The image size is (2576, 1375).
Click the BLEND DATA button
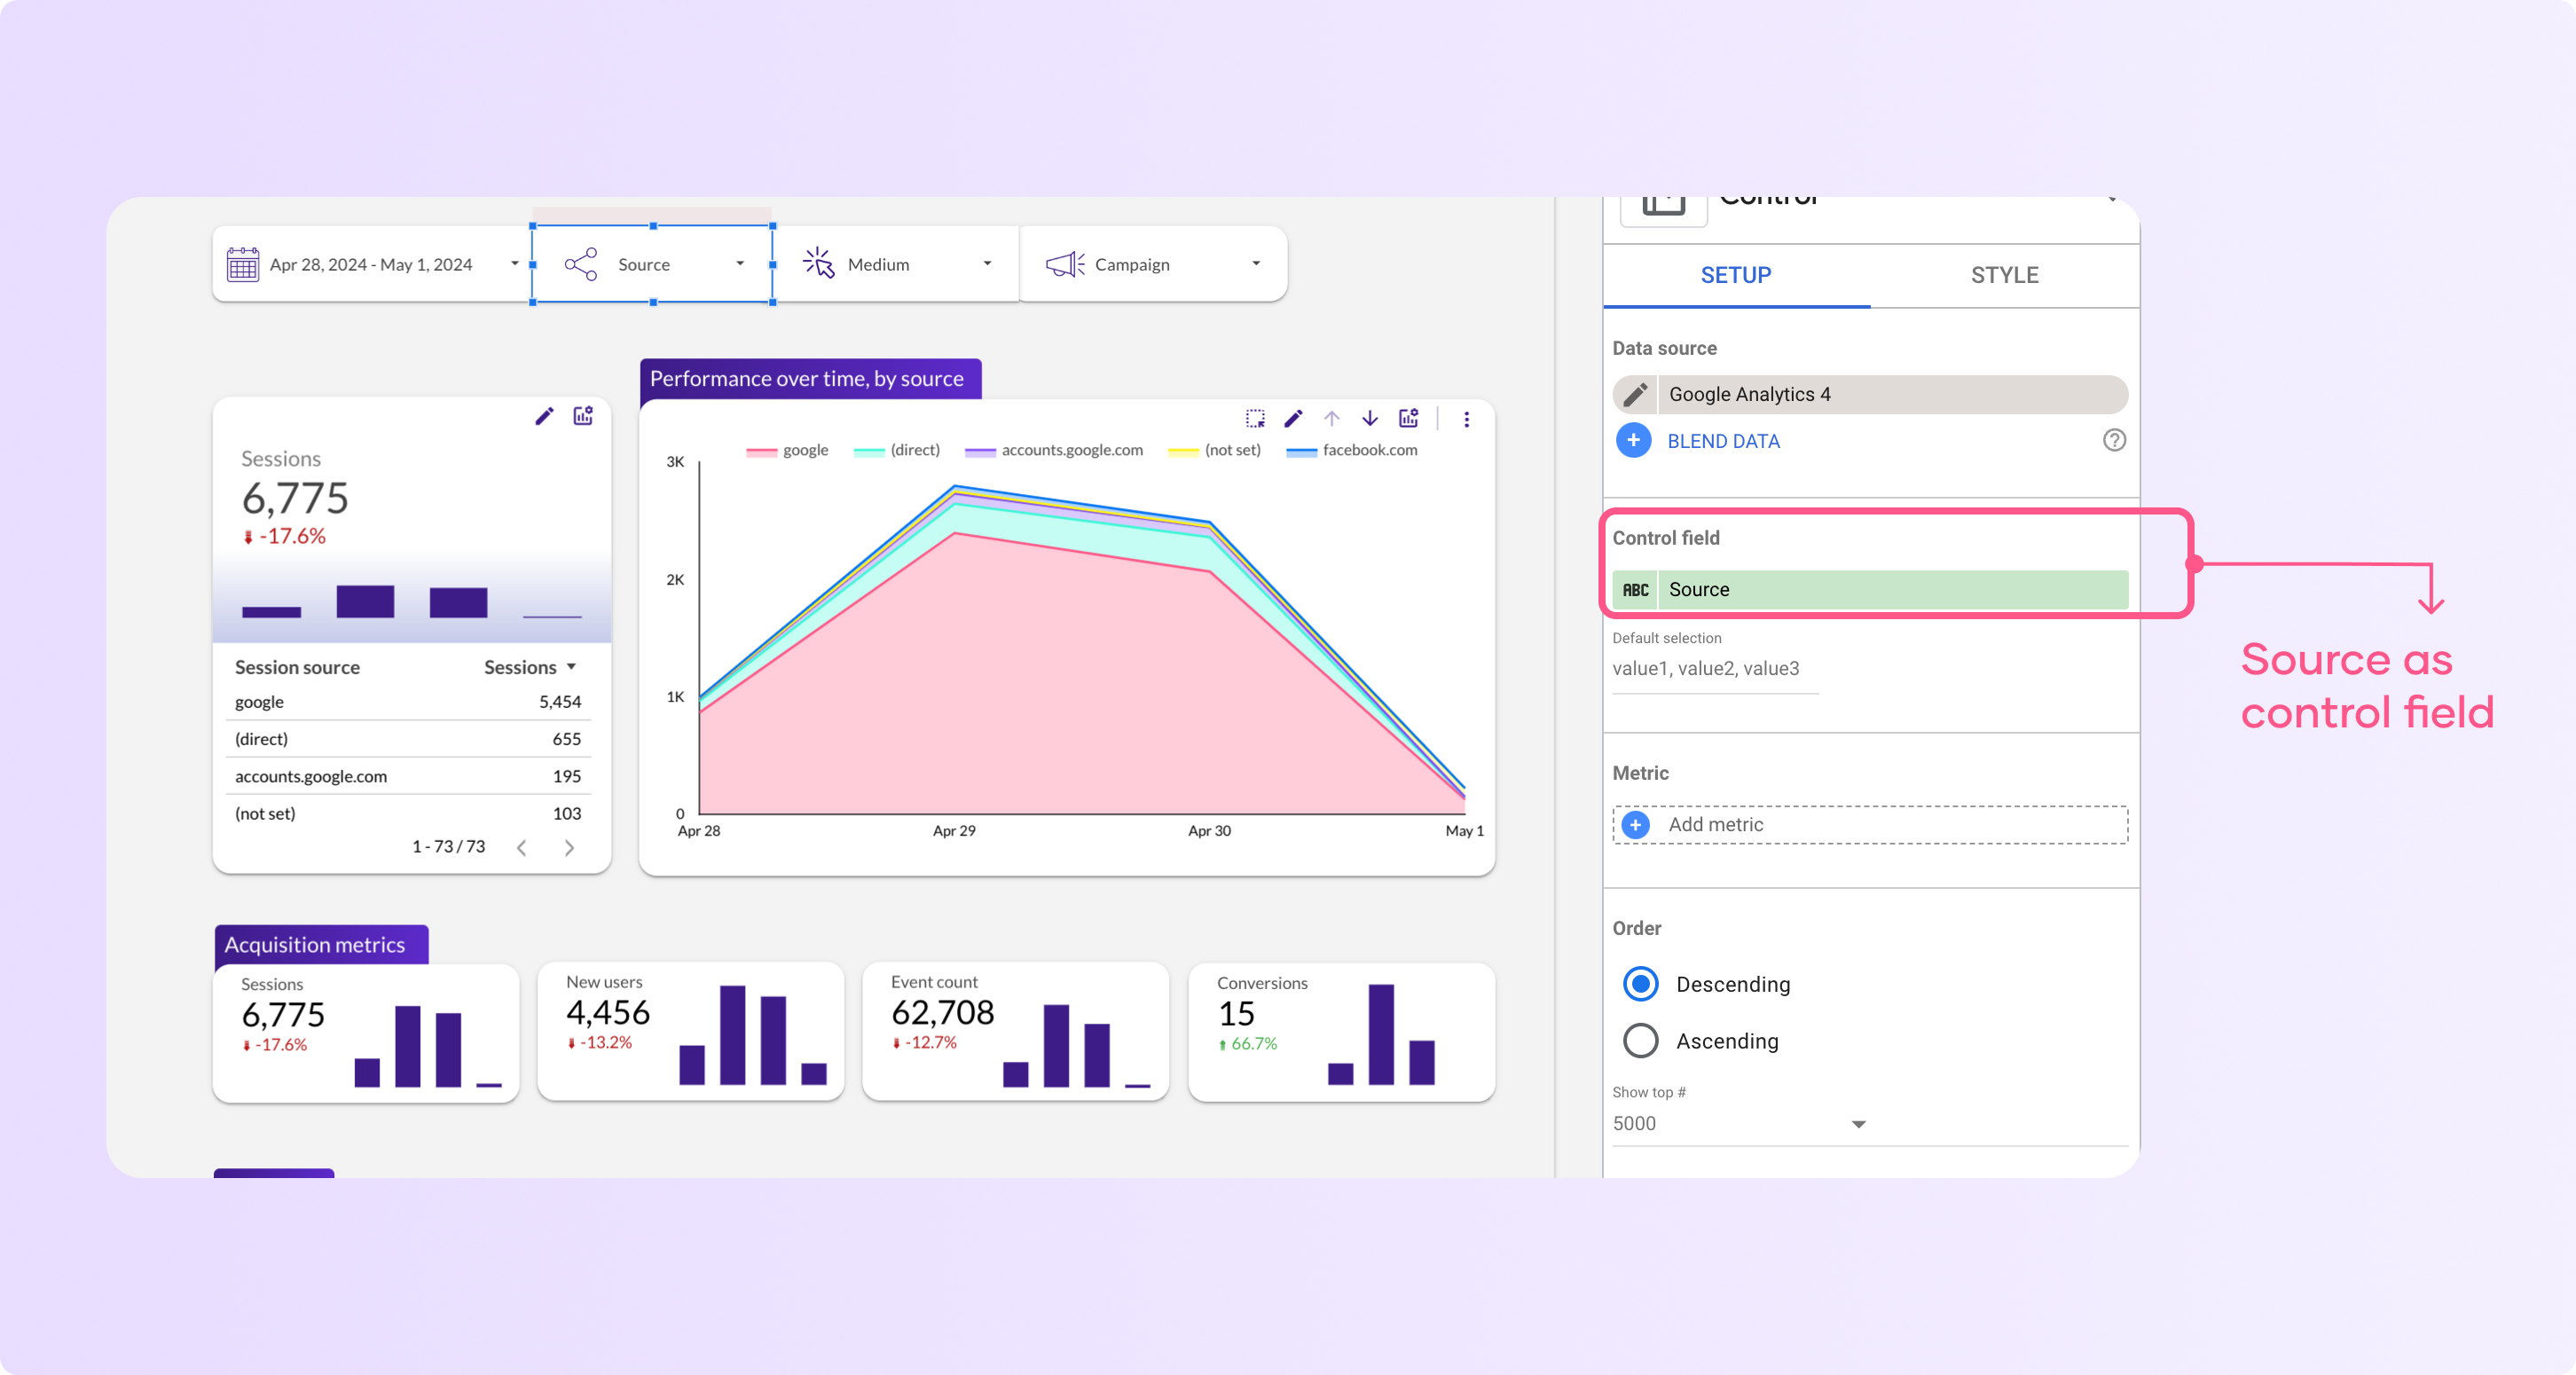1723,440
